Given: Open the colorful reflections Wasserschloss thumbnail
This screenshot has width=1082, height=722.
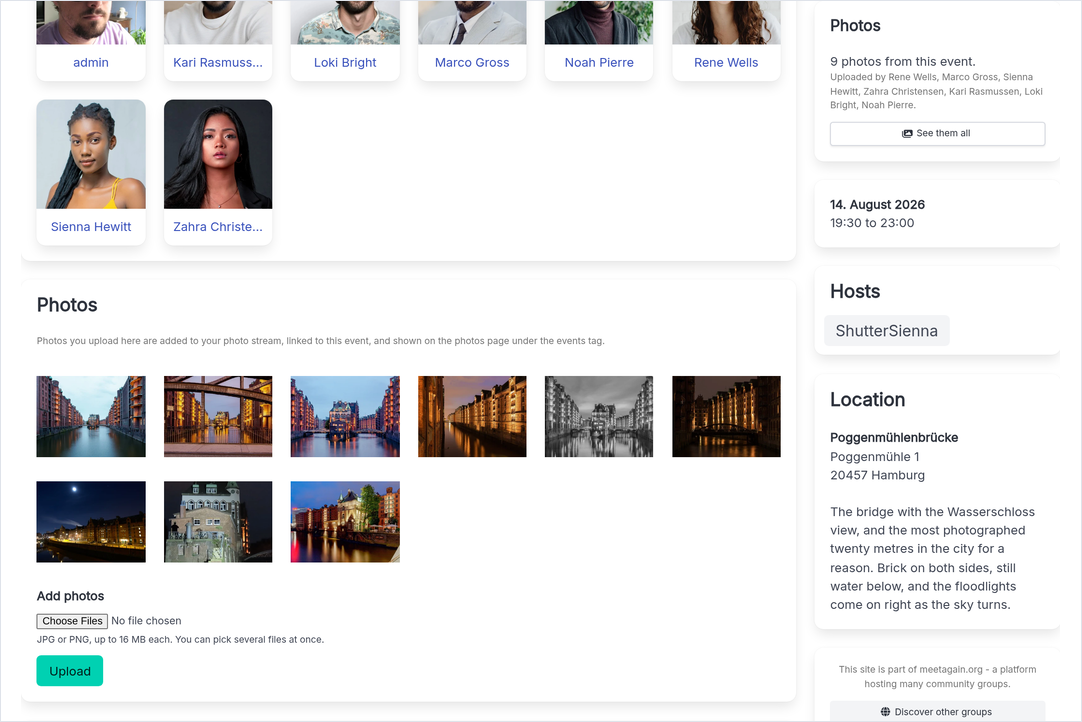Looking at the screenshot, I should click(x=345, y=522).
